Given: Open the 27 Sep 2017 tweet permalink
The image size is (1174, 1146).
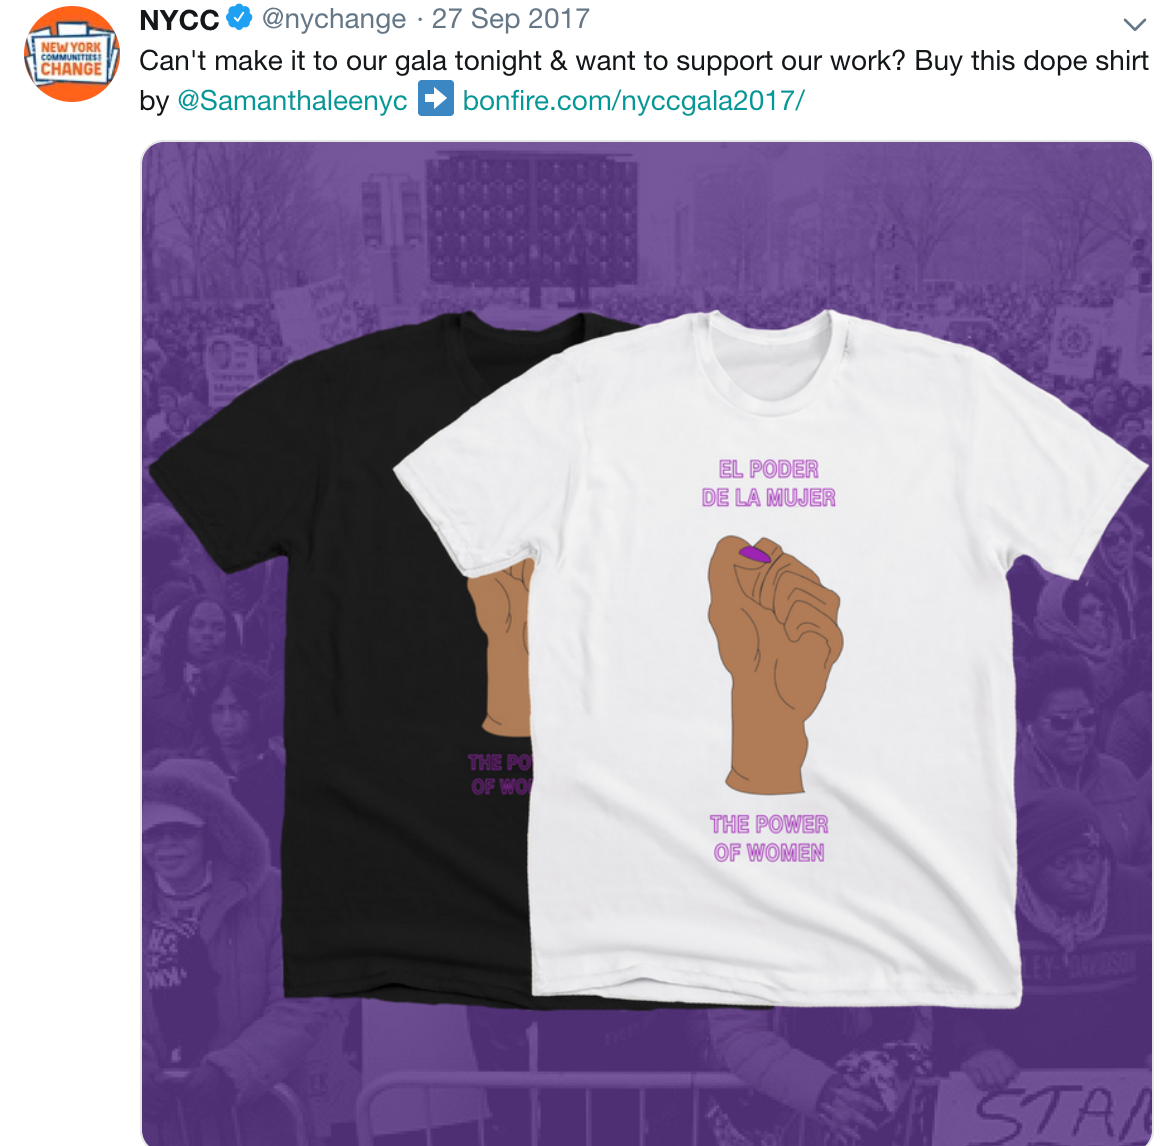Looking at the screenshot, I should pos(511,19).
